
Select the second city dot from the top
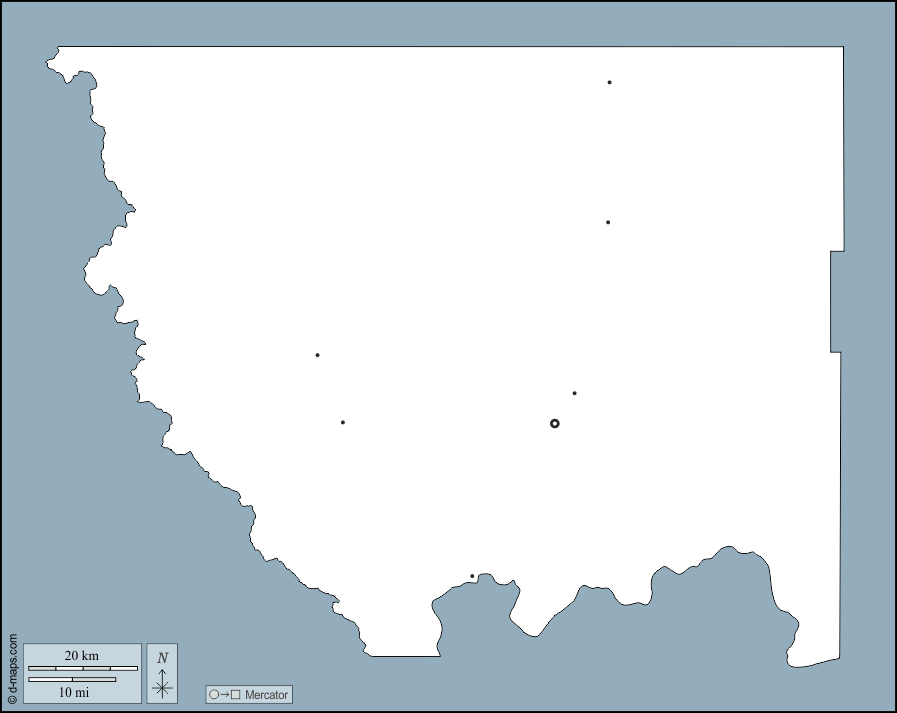click(x=608, y=222)
